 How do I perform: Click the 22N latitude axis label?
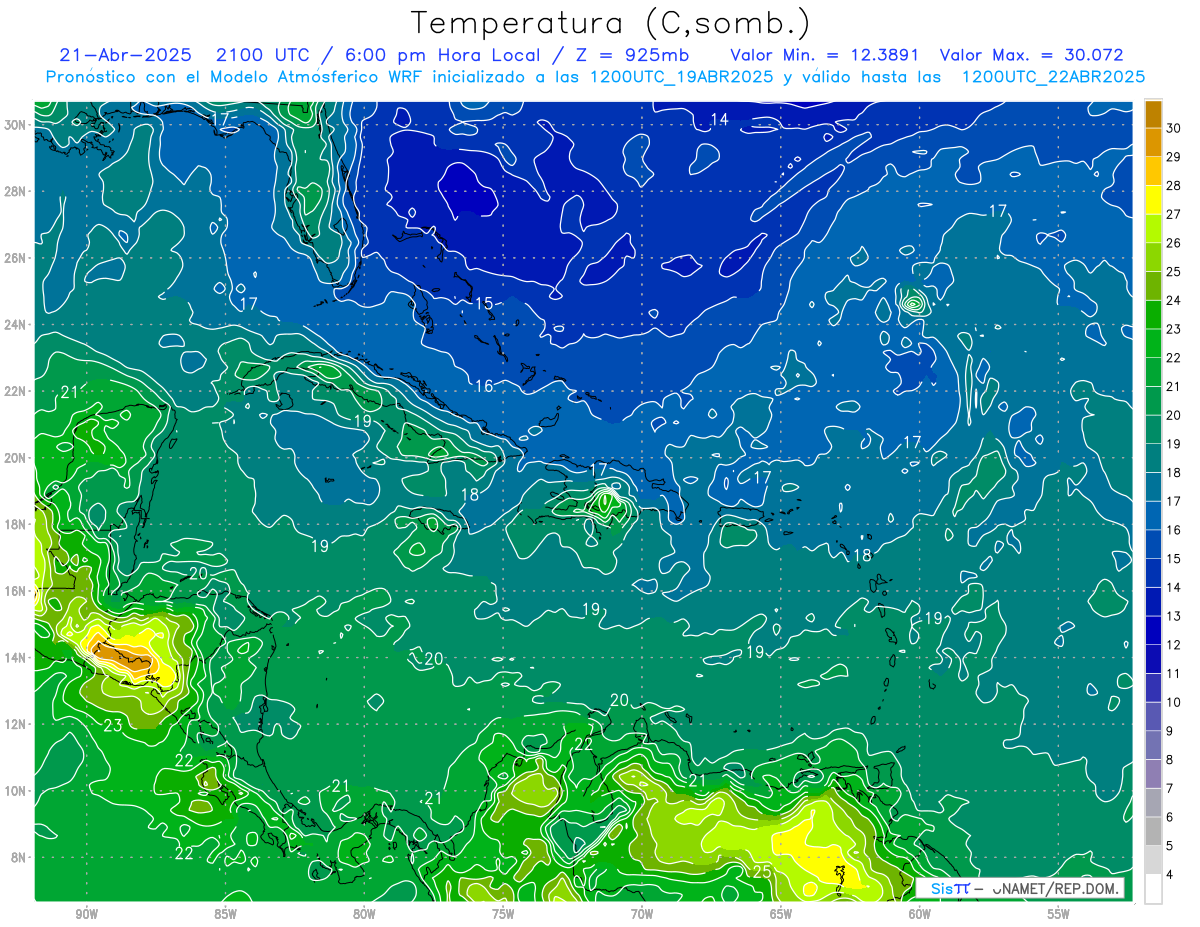coord(15,391)
